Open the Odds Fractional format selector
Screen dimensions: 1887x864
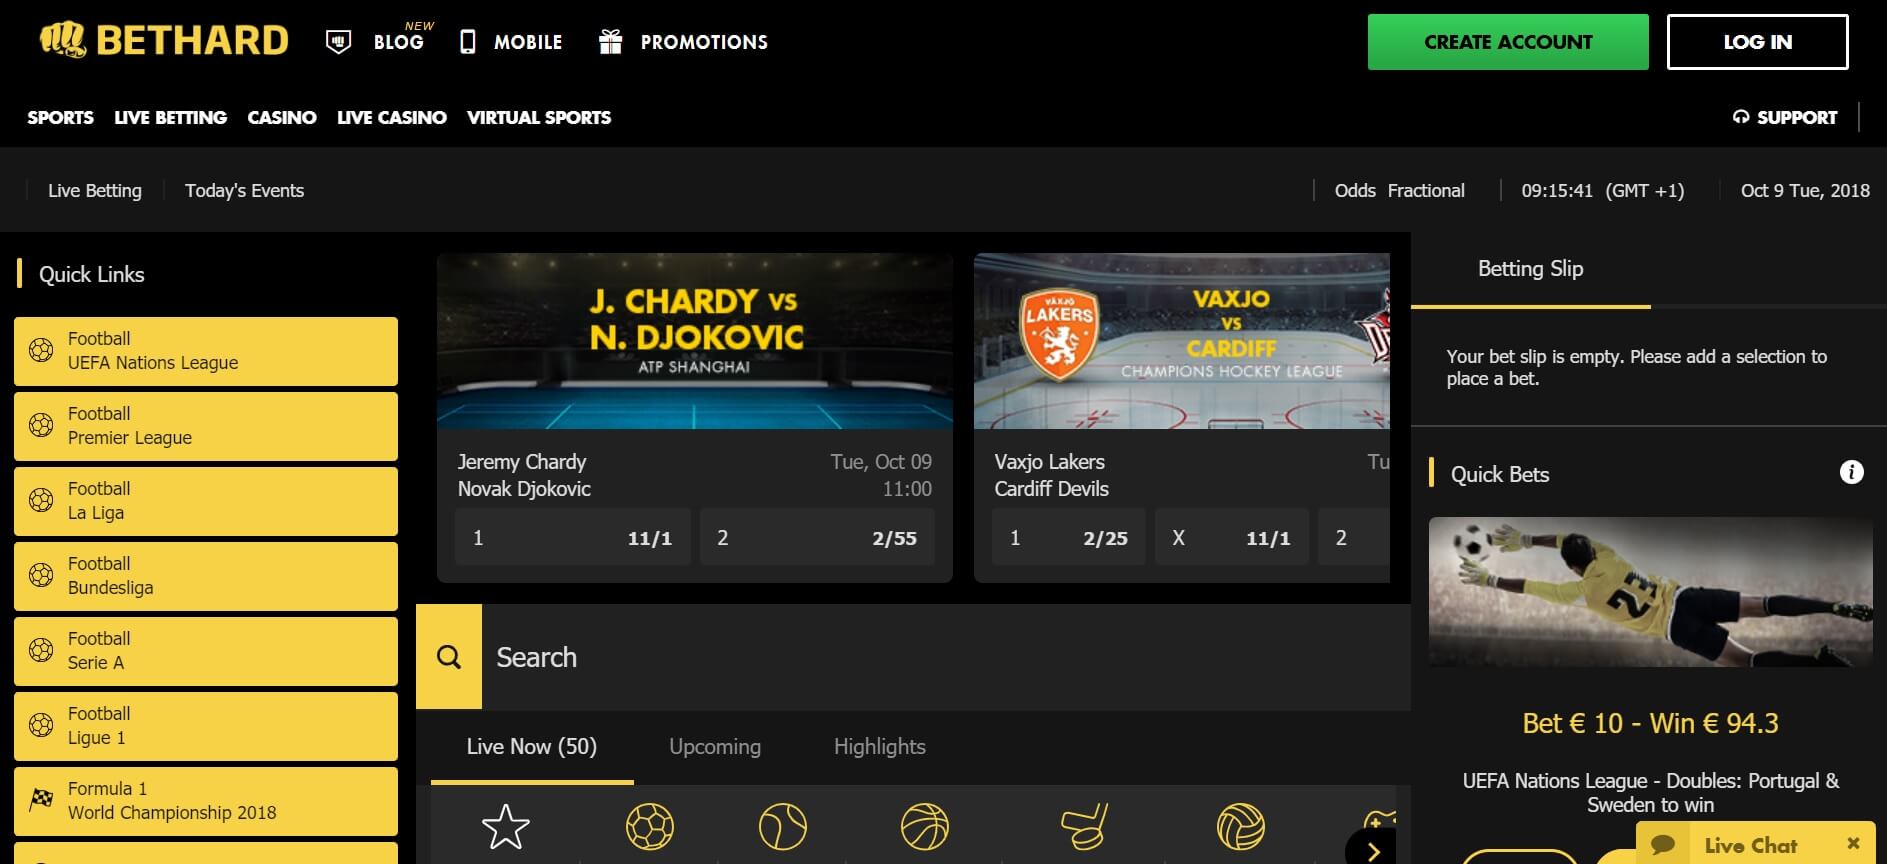pyautogui.click(x=1399, y=190)
